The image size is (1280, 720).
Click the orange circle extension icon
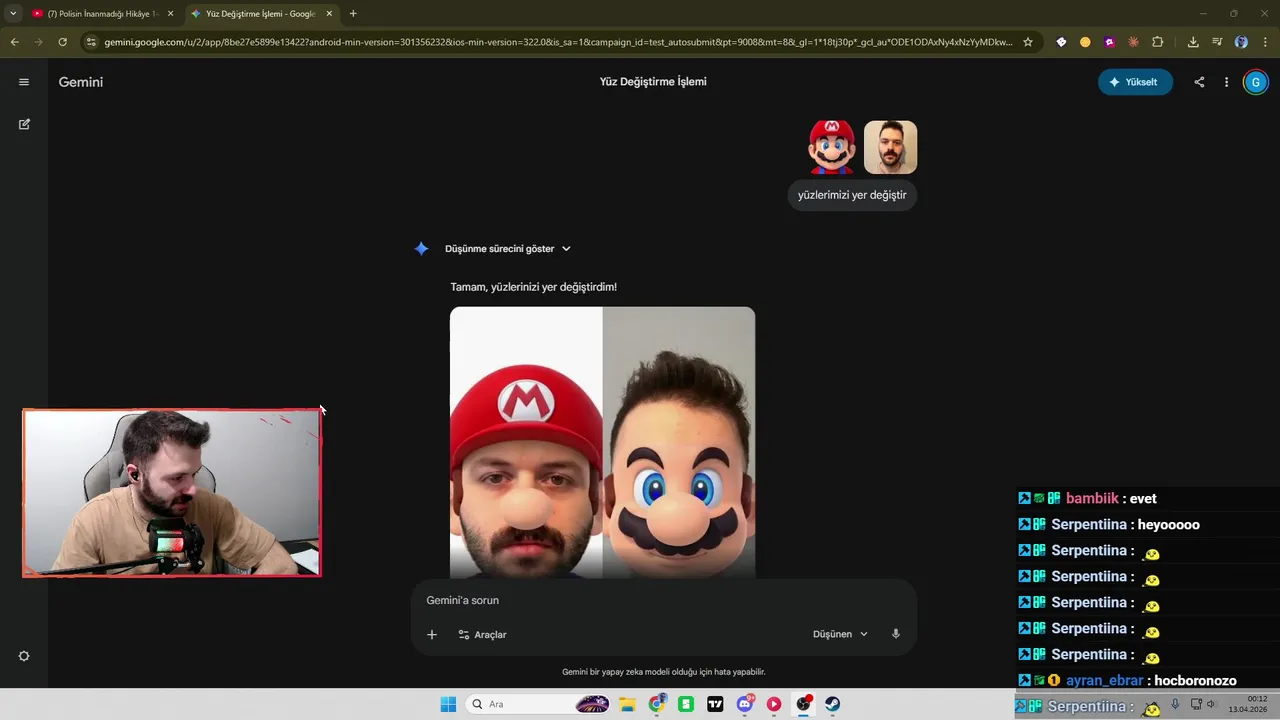(1085, 42)
